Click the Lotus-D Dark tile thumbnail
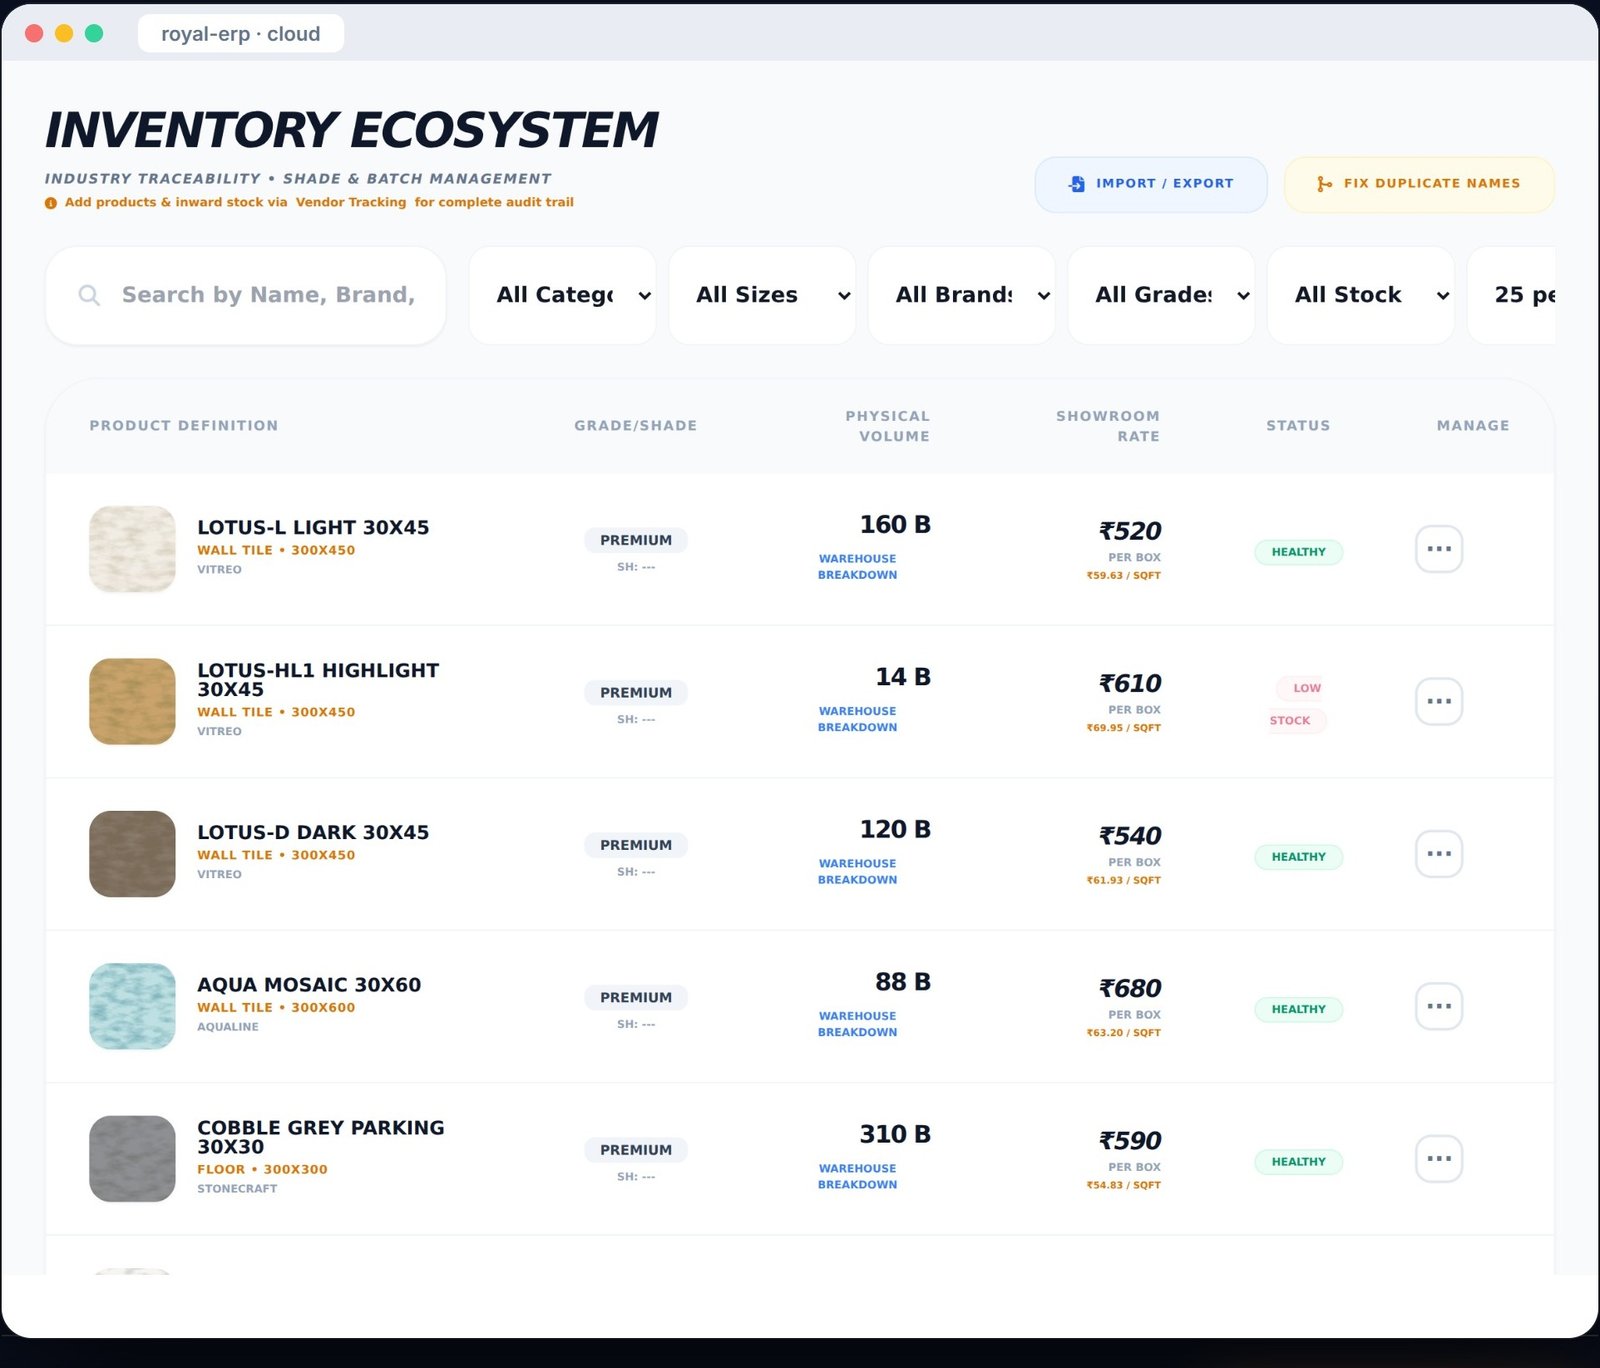The width and height of the screenshot is (1600, 1368). 132,854
